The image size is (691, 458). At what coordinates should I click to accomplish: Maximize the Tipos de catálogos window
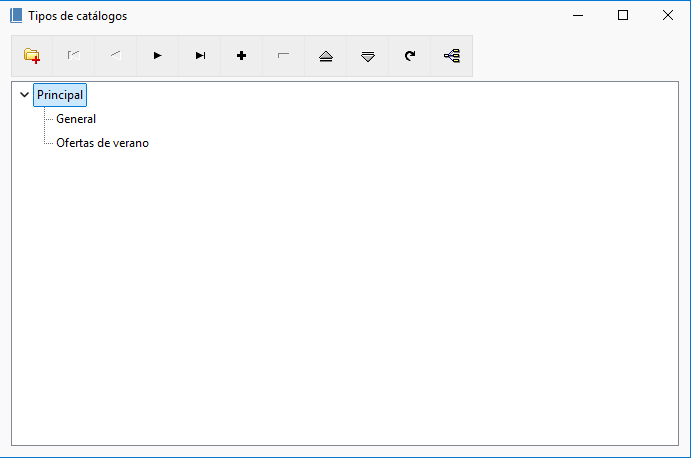click(623, 15)
